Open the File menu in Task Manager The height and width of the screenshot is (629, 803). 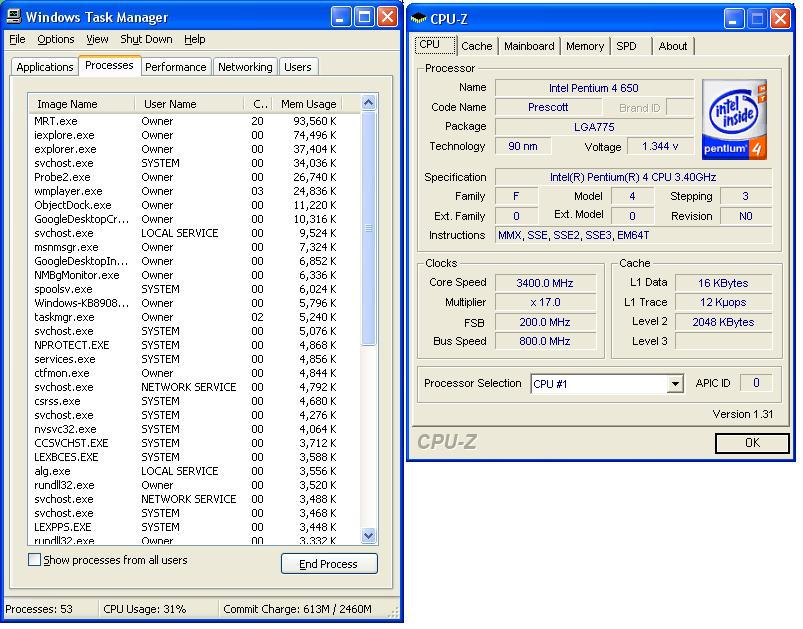tap(17, 39)
